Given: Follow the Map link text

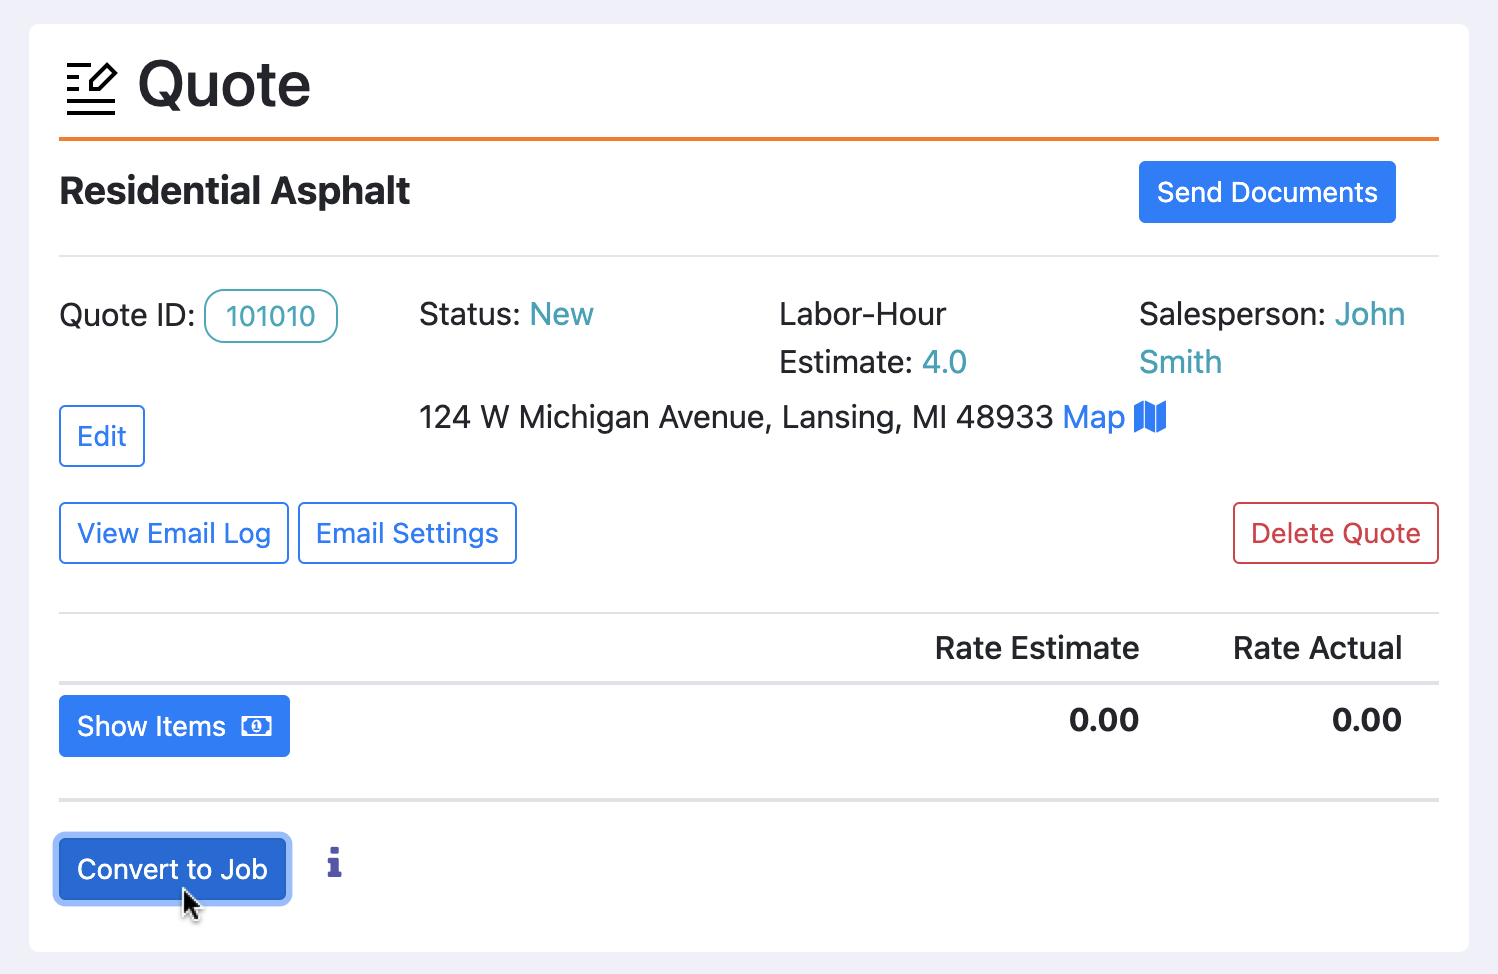Looking at the screenshot, I should [x=1093, y=417].
